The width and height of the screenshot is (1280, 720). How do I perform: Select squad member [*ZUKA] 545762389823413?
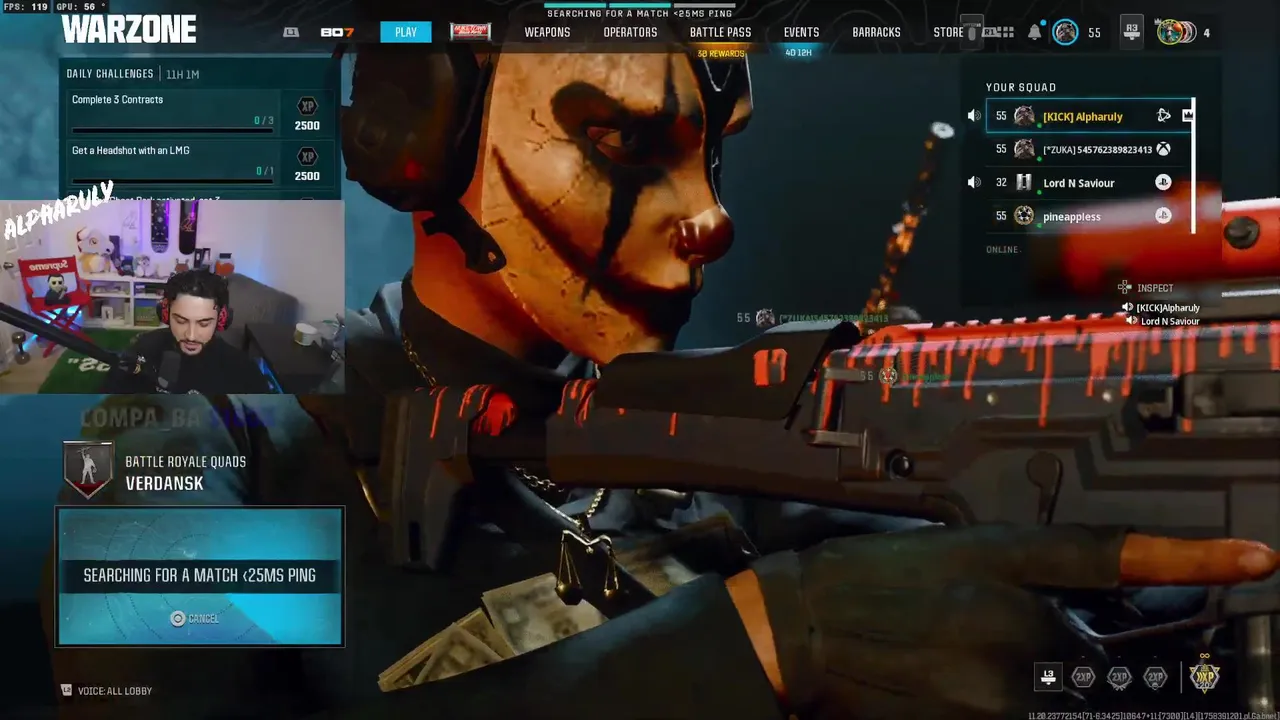1089,149
